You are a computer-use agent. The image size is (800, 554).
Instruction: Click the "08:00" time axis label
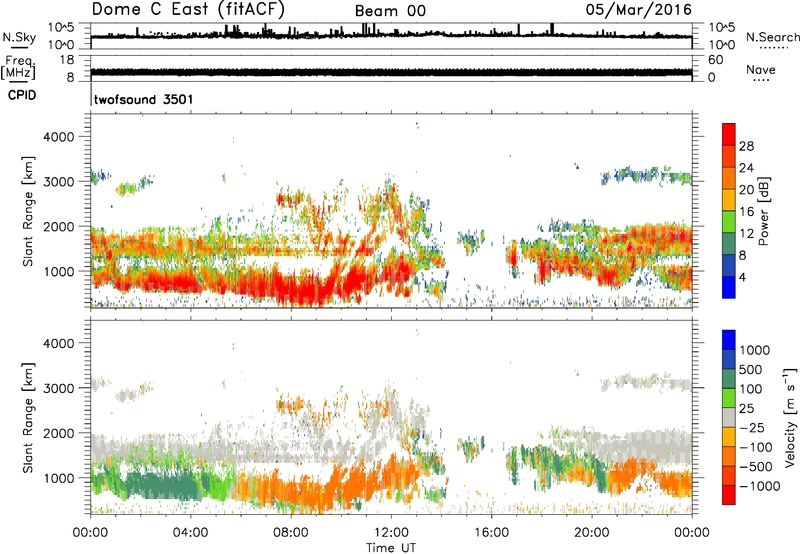click(x=291, y=533)
